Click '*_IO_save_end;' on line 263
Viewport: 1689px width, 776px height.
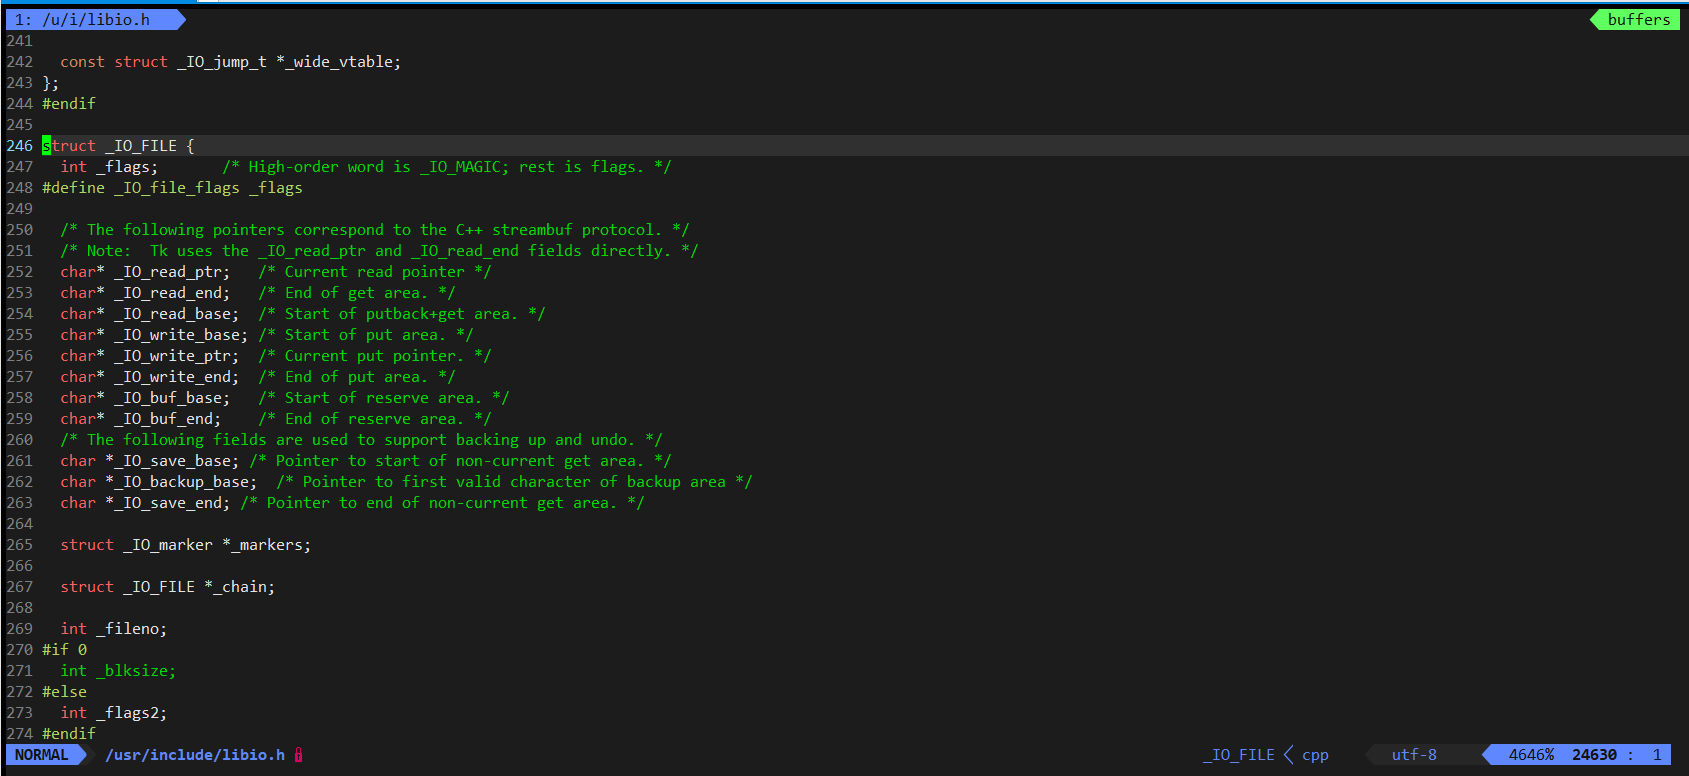coord(168,503)
